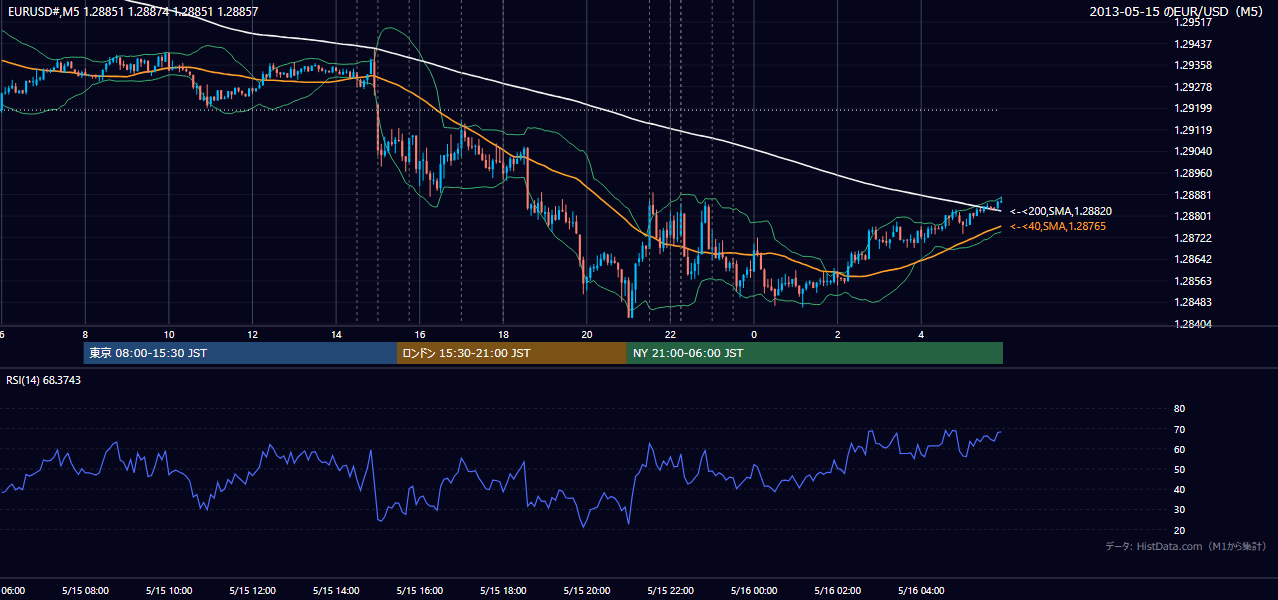1278x600 pixels.
Task: Click price axis label 1.28722
Action: [1193, 238]
